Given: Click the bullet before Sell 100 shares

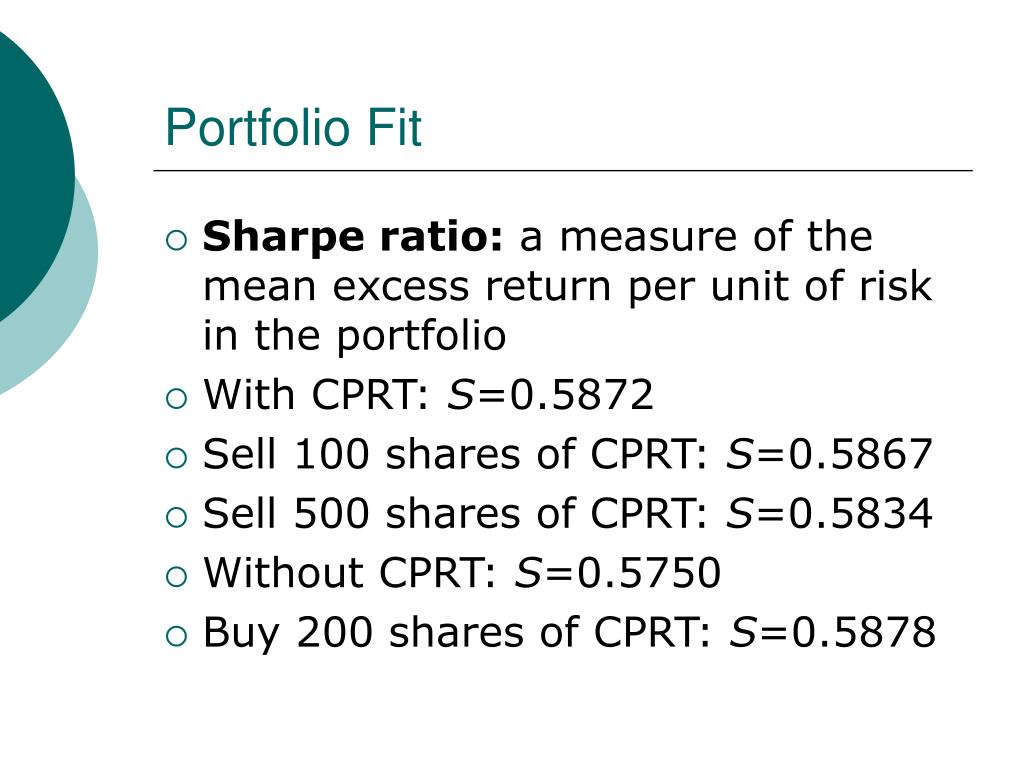Looking at the screenshot, I should 176,458.
